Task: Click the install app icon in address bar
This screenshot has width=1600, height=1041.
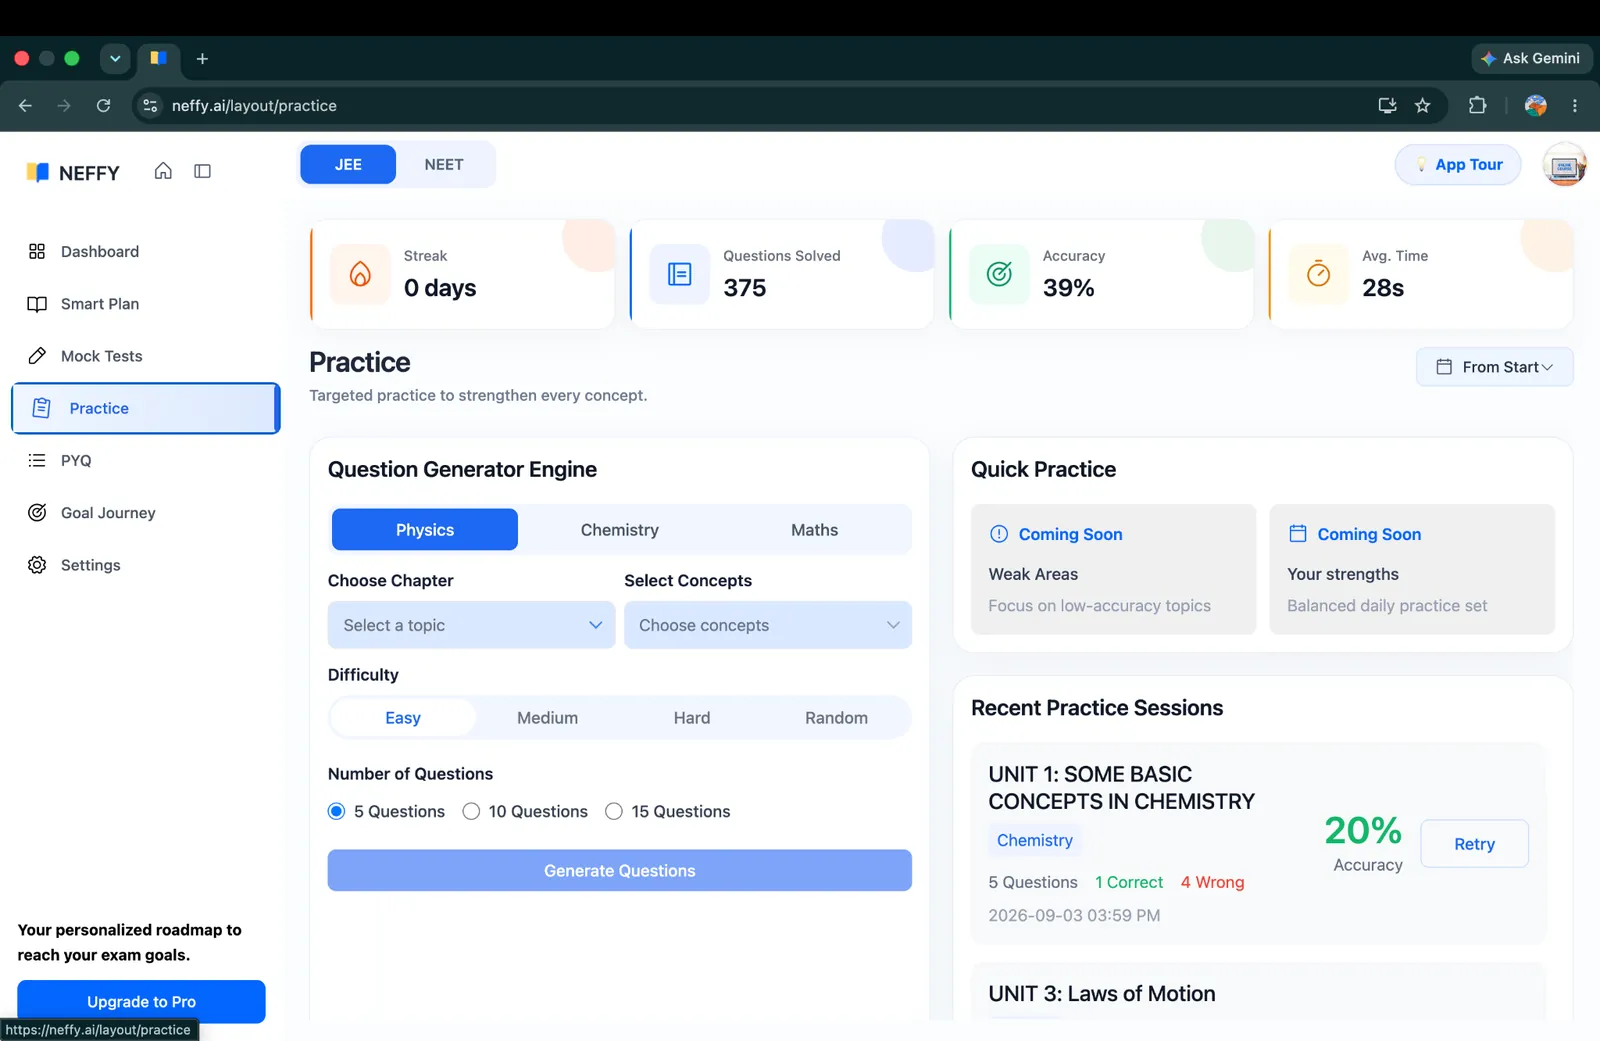Action: (1387, 105)
